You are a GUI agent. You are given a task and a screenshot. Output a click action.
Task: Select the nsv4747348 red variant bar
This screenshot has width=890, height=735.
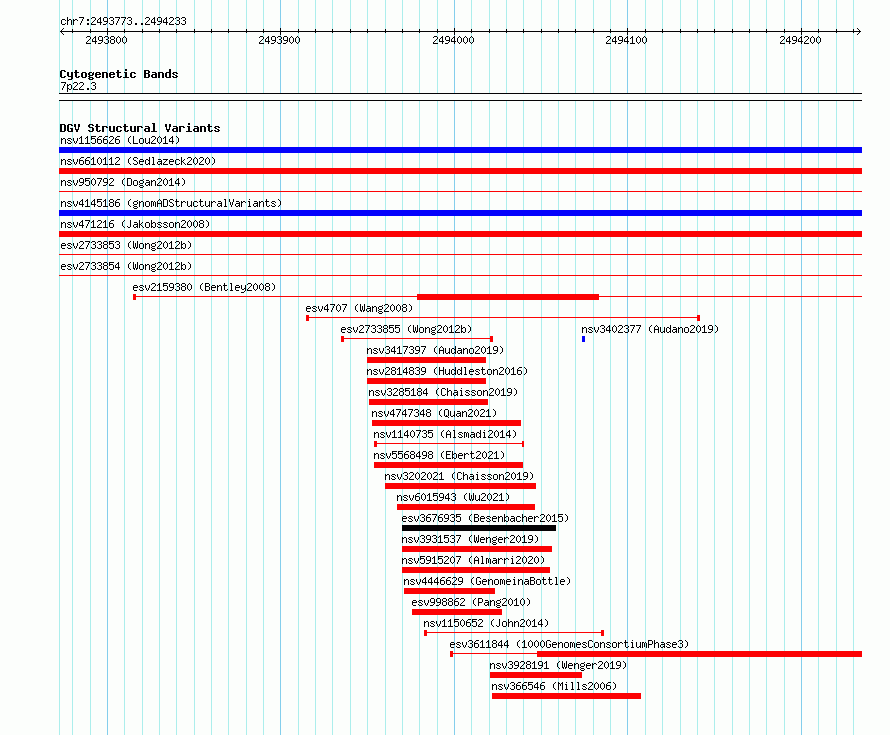pyautogui.click(x=446, y=423)
